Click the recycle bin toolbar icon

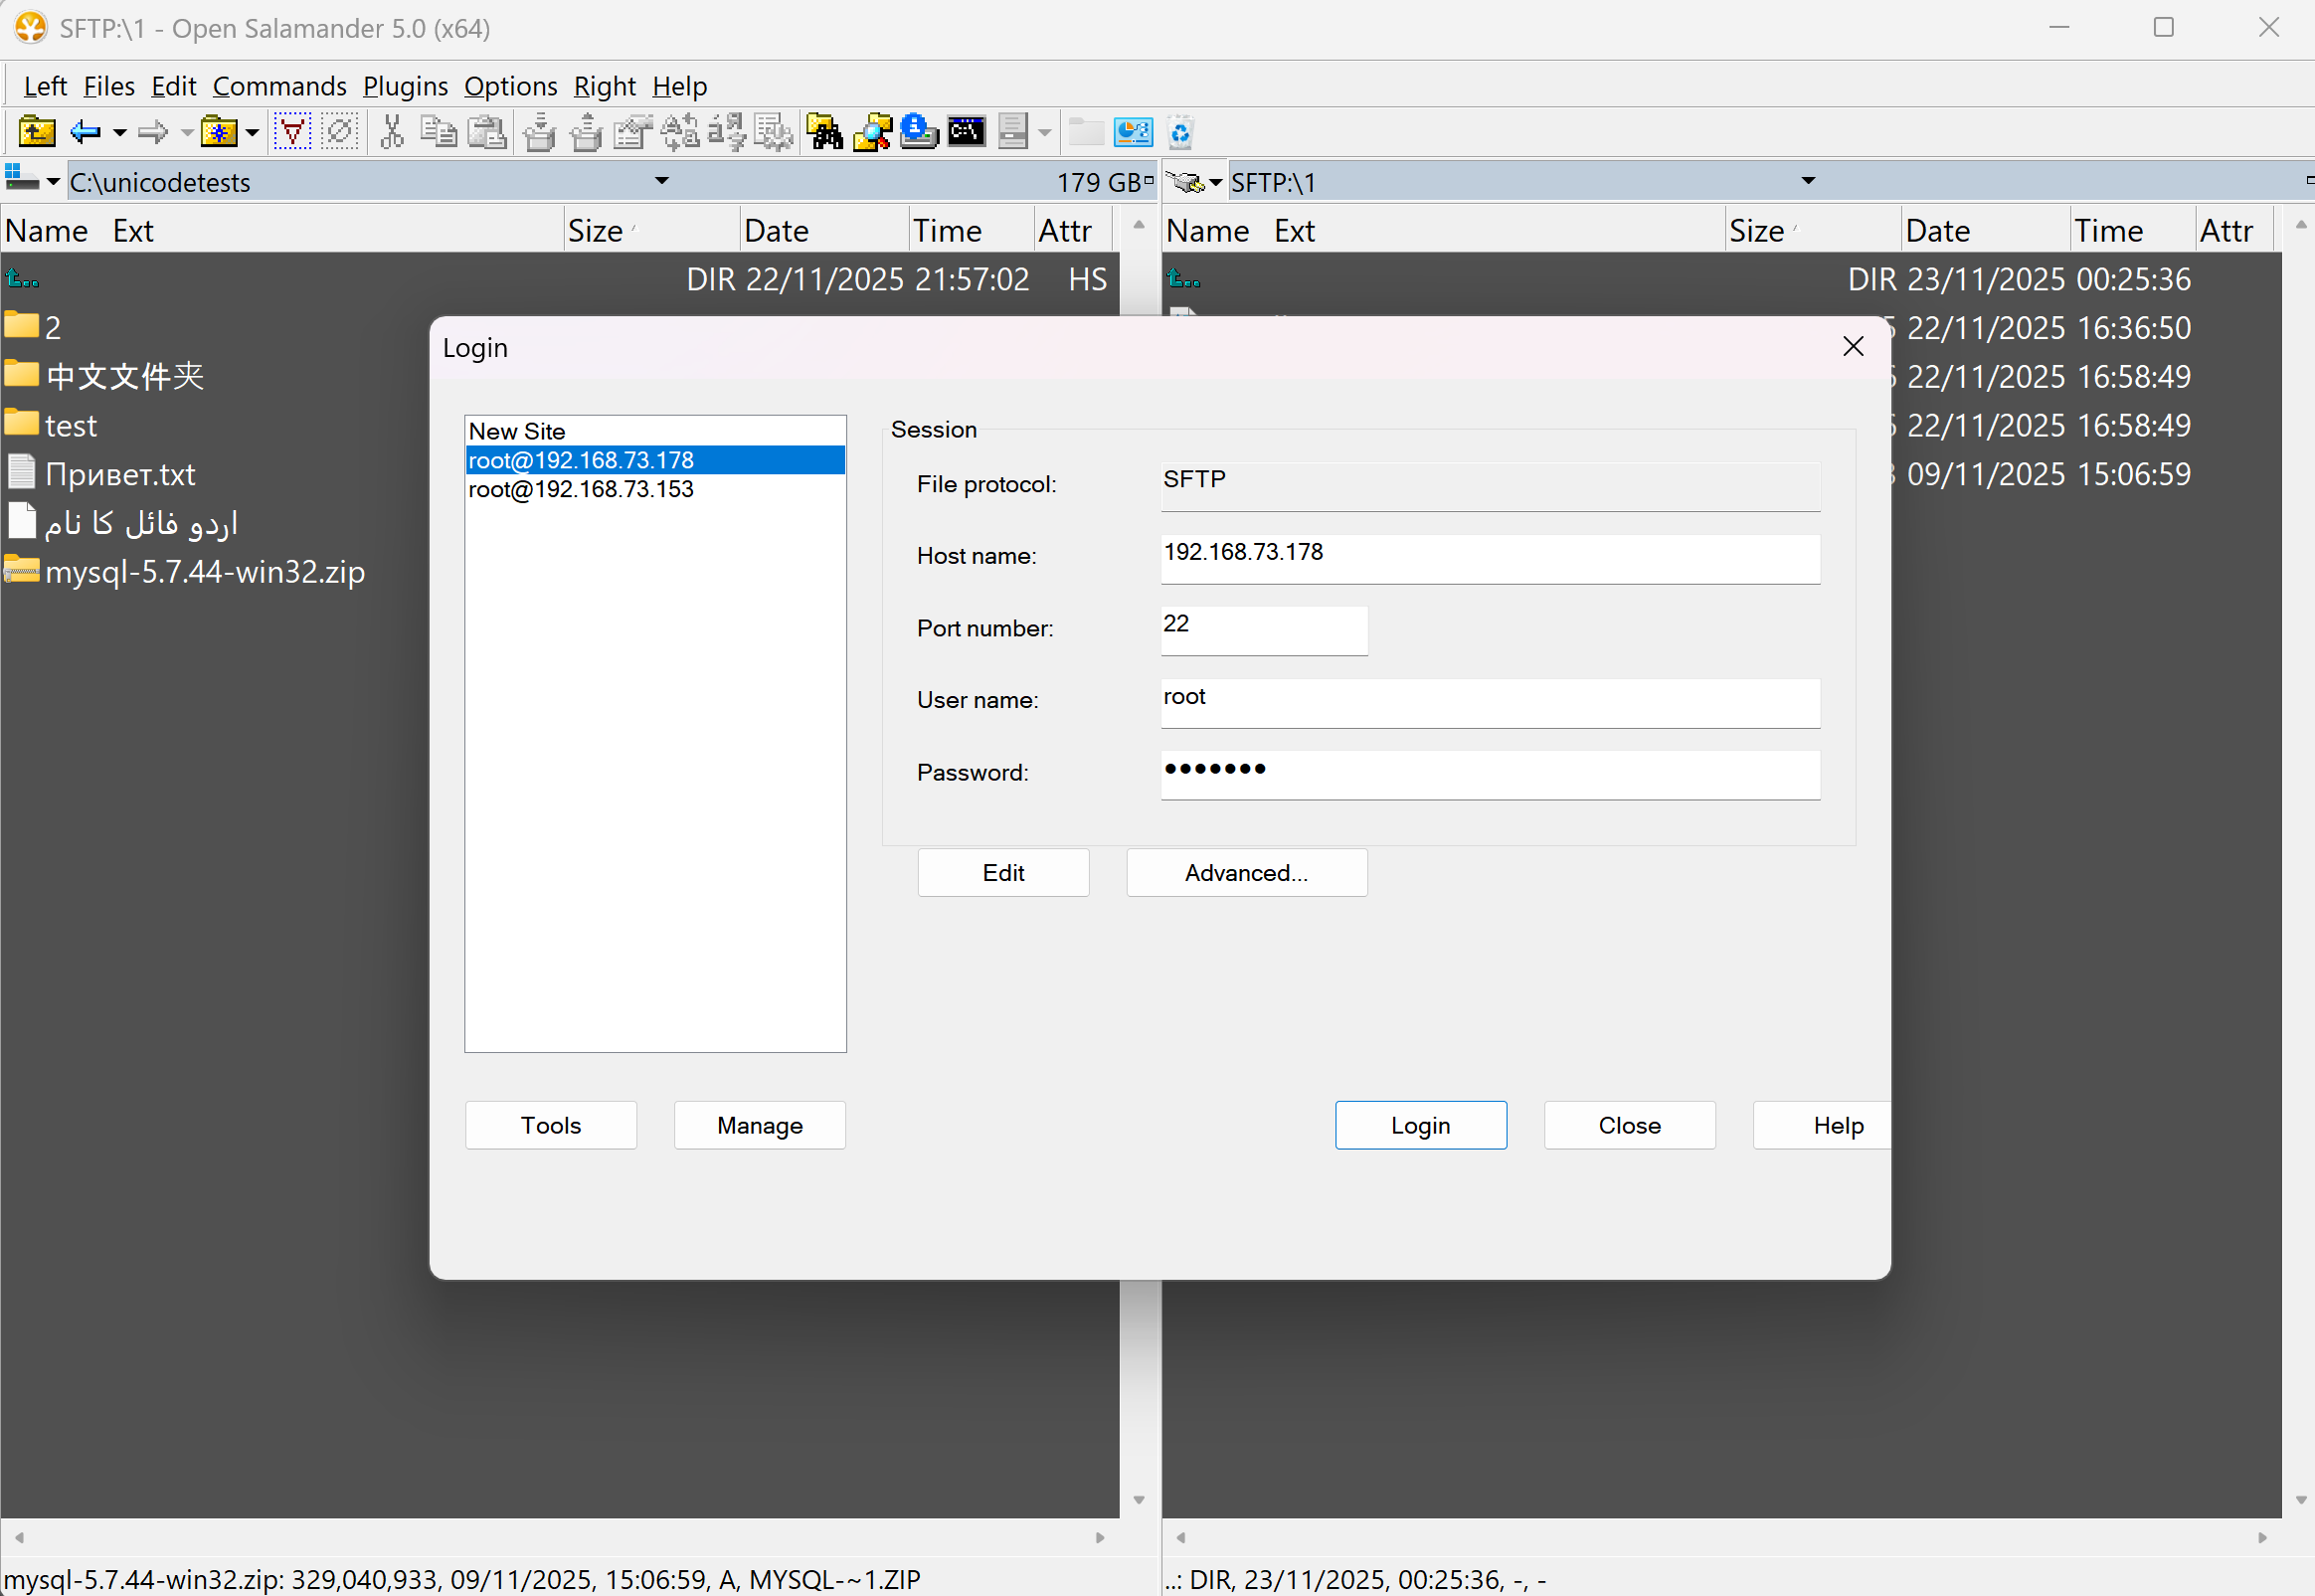click(x=1179, y=131)
